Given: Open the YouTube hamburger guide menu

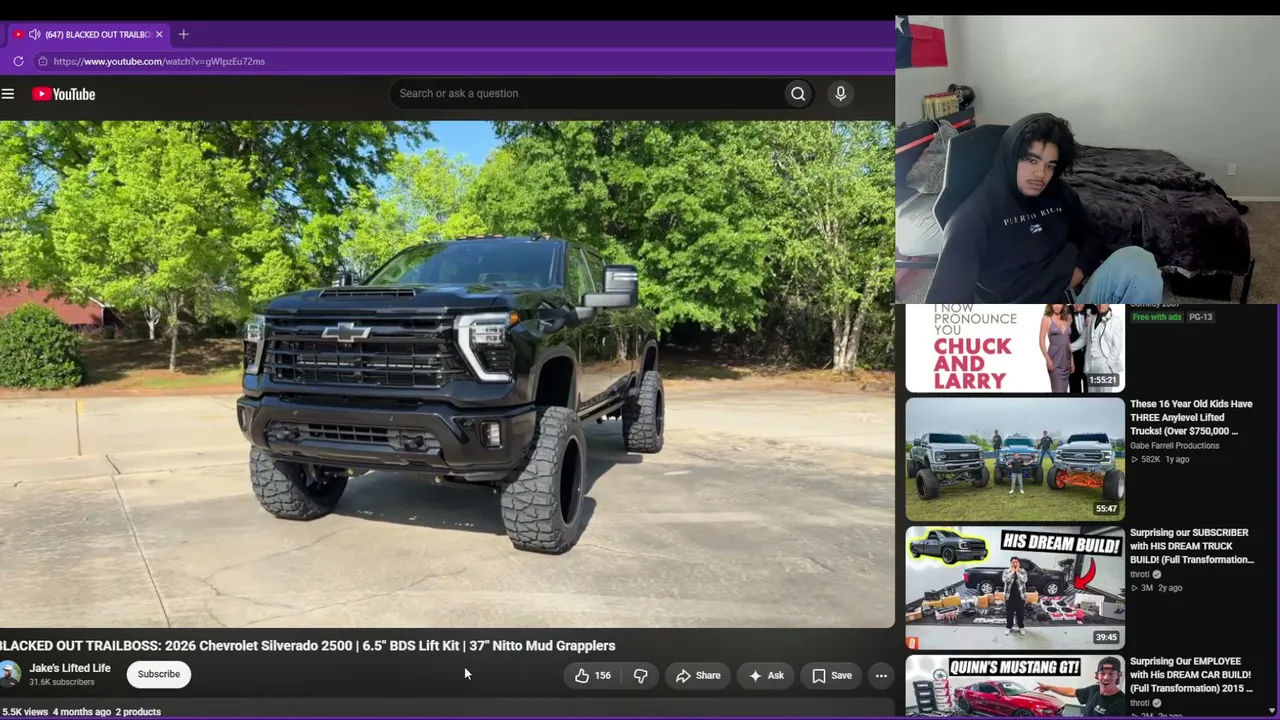Looking at the screenshot, I should 8,94.
